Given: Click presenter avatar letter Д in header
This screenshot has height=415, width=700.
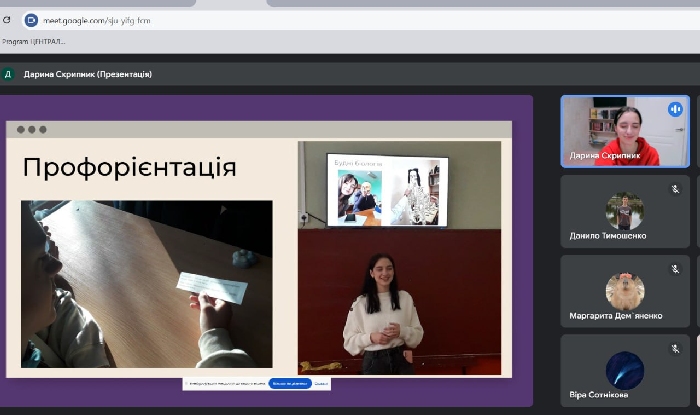Looking at the screenshot, I should [8, 74].
